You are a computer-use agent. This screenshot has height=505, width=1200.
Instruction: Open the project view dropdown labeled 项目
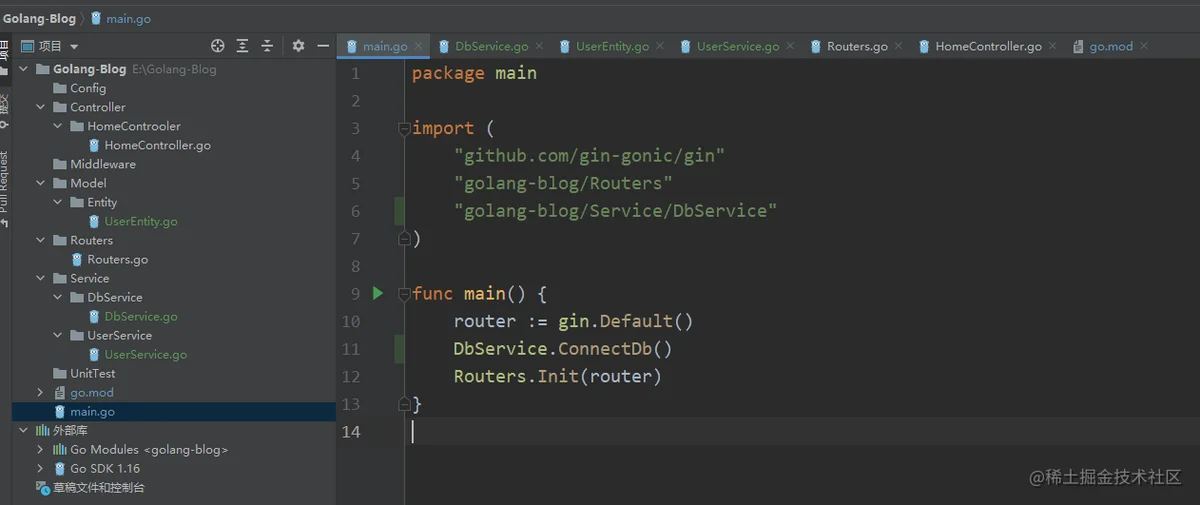[x=50, y=46]
